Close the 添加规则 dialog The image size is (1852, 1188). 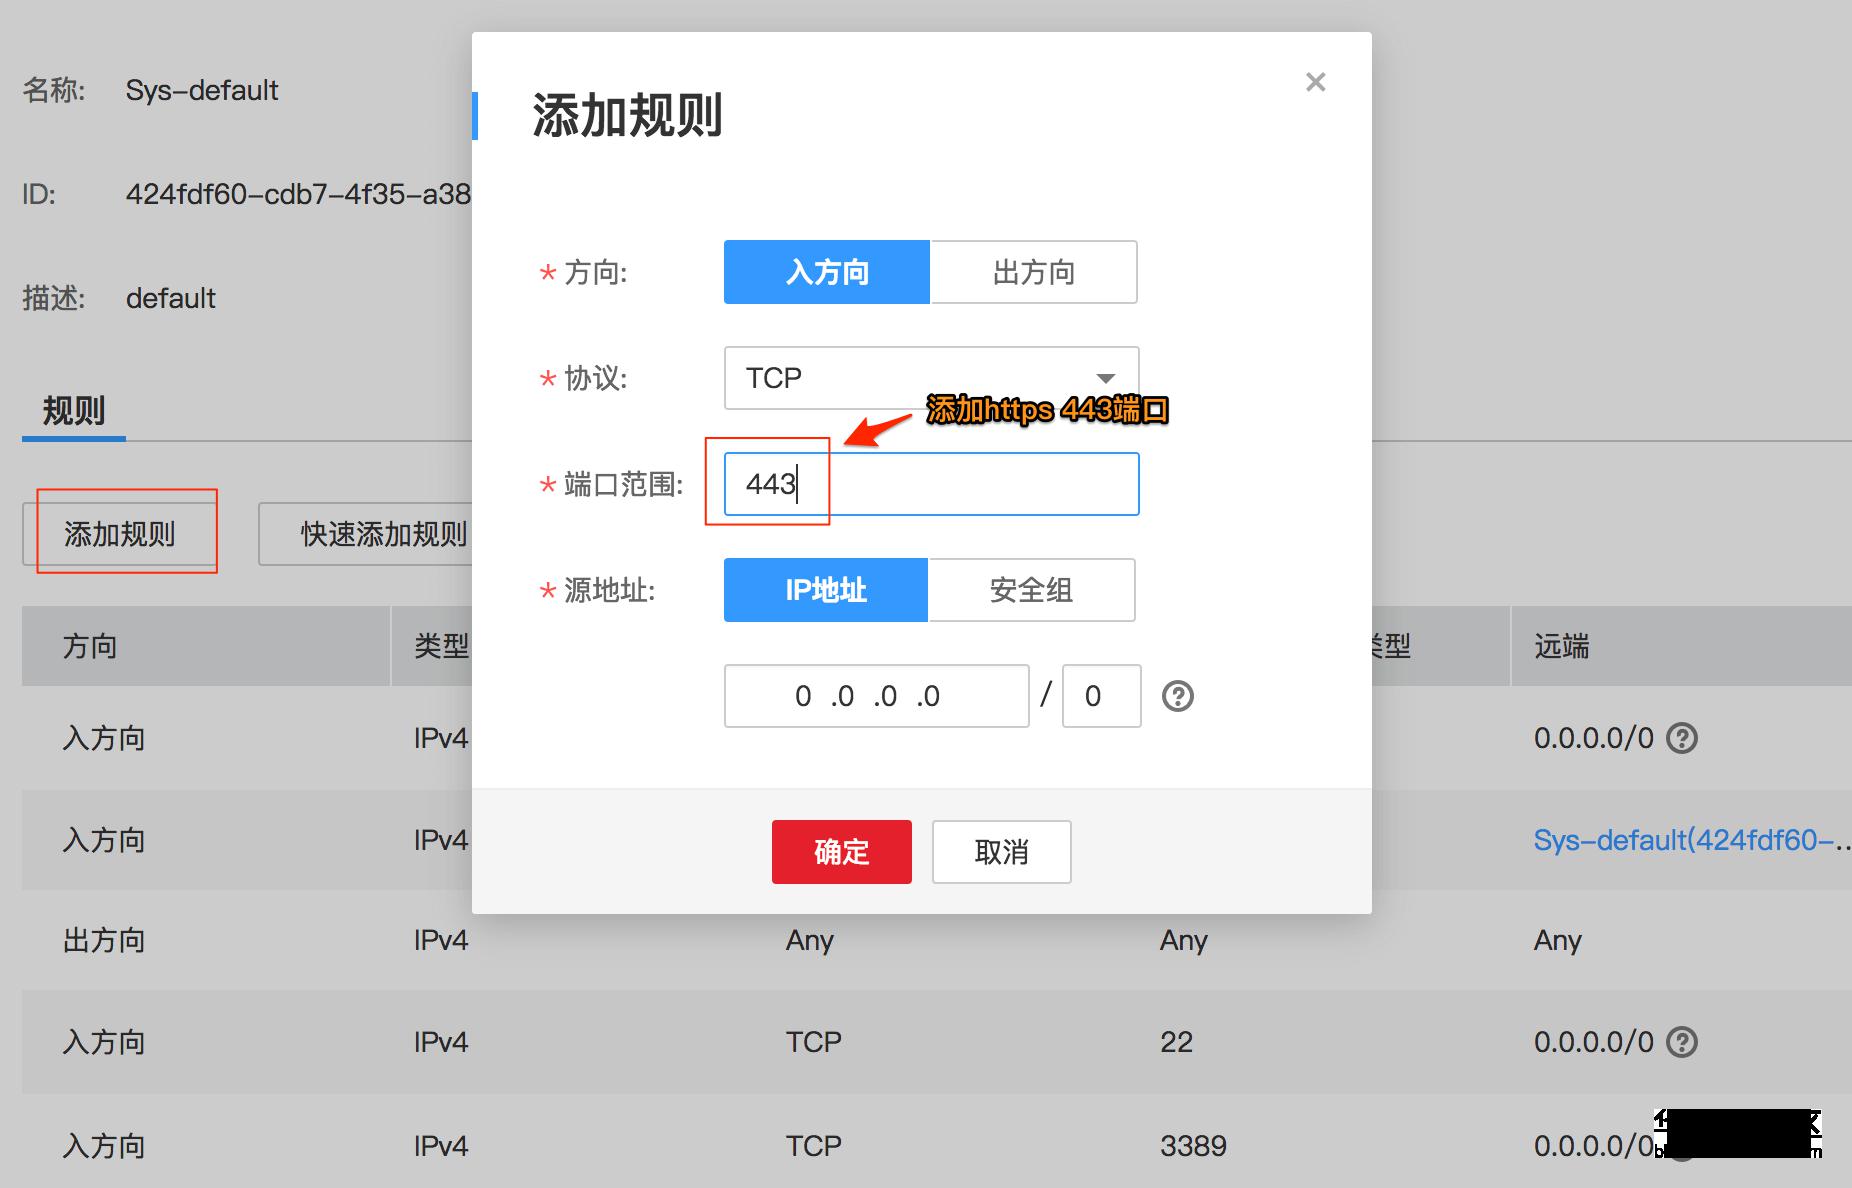1315,82
